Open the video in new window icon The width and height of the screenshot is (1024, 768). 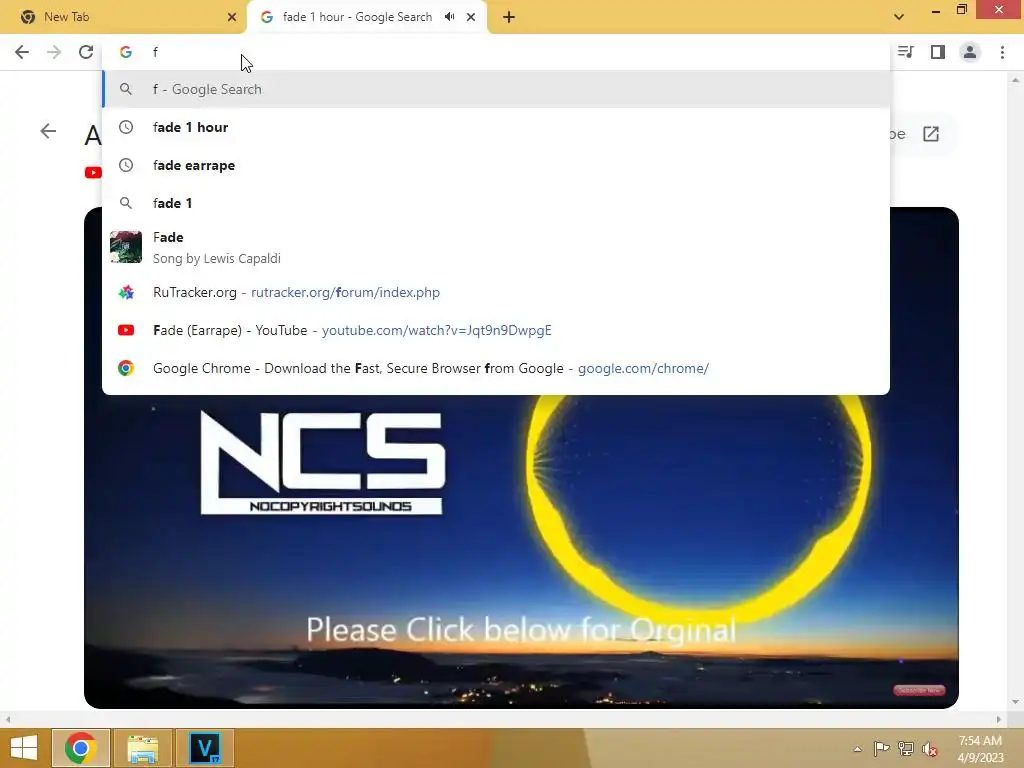coord(931,135)
